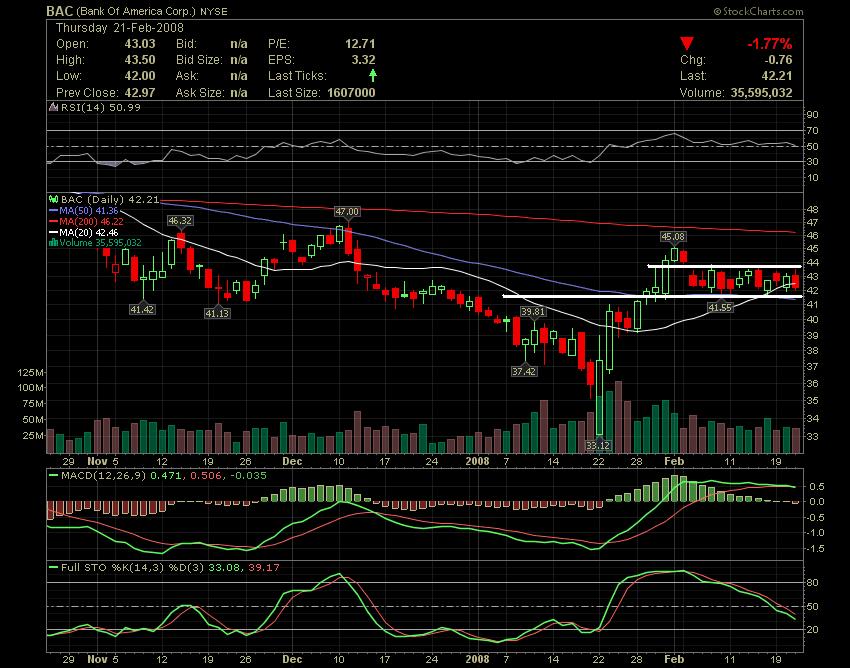Click the 48 price axis label
850x668 pixels.
(812, 209)
